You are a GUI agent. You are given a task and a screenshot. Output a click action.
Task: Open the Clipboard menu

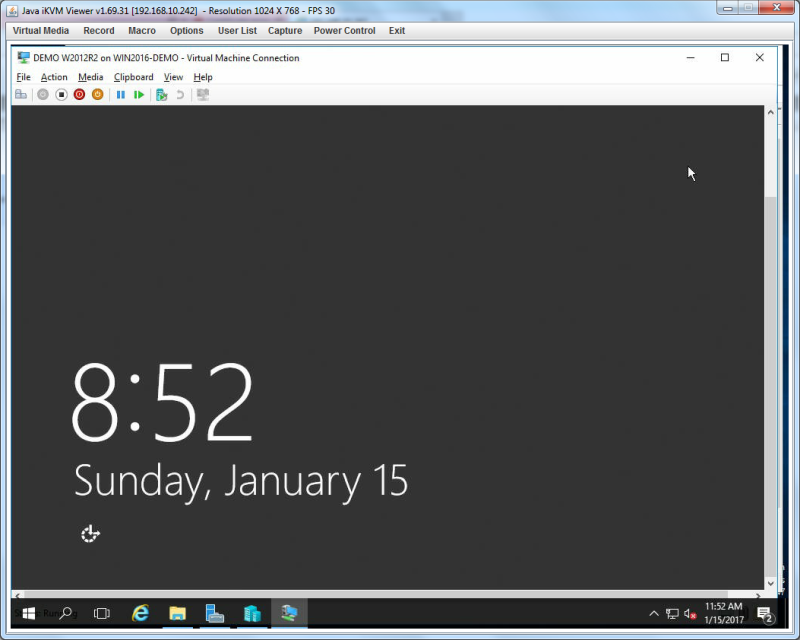pyautogui.click(x=134, y=77)
